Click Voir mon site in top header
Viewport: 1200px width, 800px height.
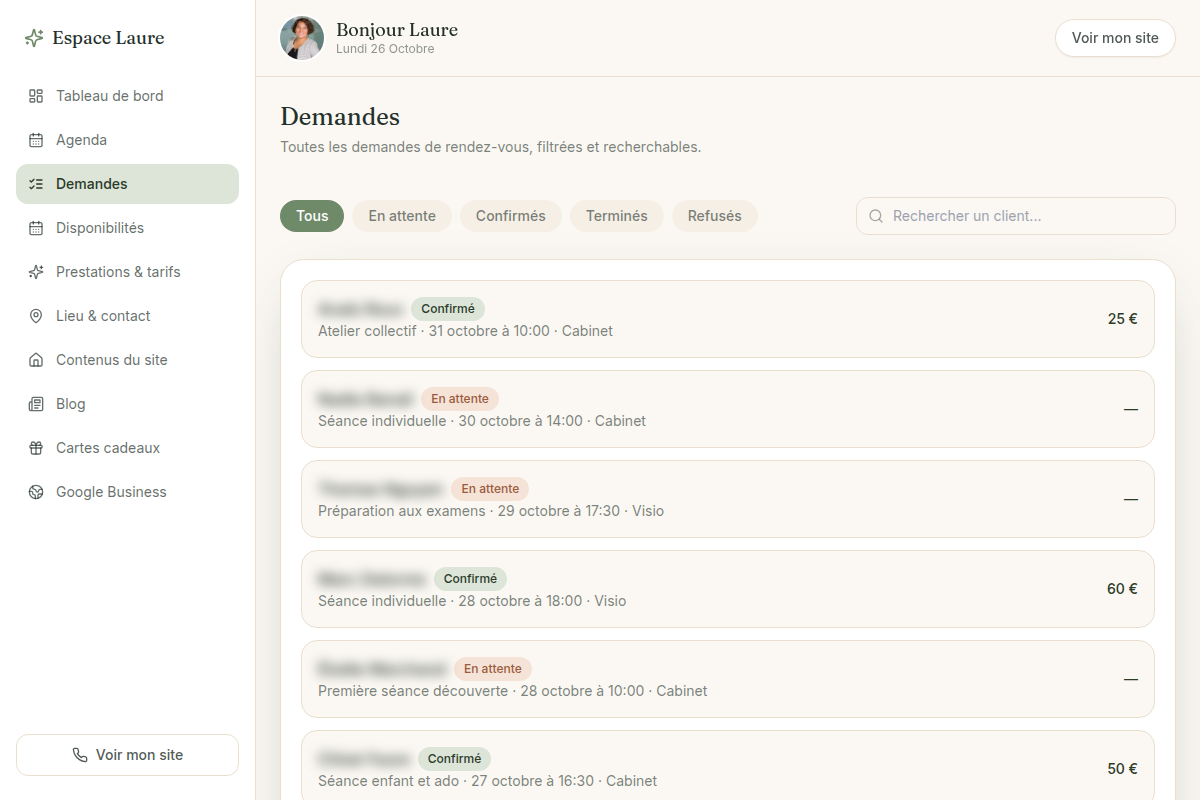tap(1115, 38)
